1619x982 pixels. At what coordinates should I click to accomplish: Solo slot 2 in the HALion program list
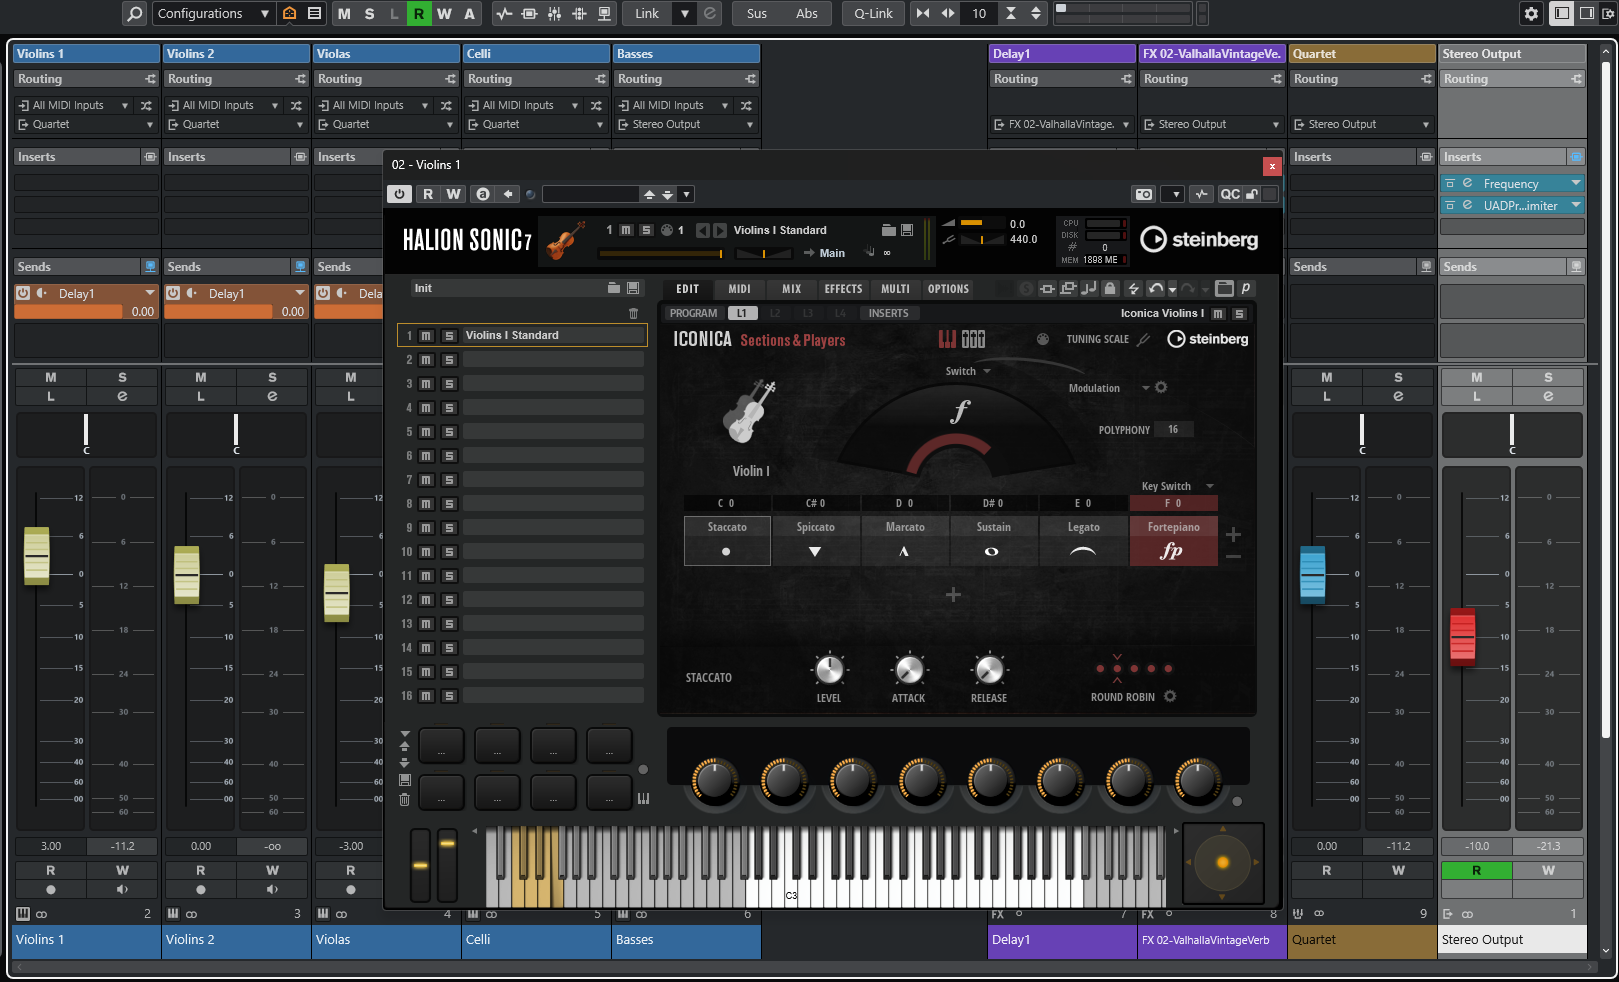tap(449, 360)
